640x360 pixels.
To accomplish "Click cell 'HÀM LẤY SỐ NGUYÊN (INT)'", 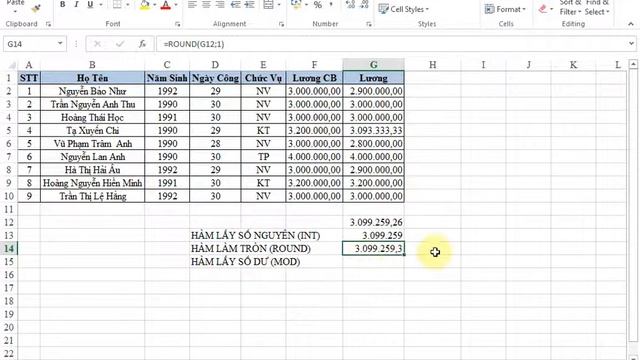I will [256, 236].
